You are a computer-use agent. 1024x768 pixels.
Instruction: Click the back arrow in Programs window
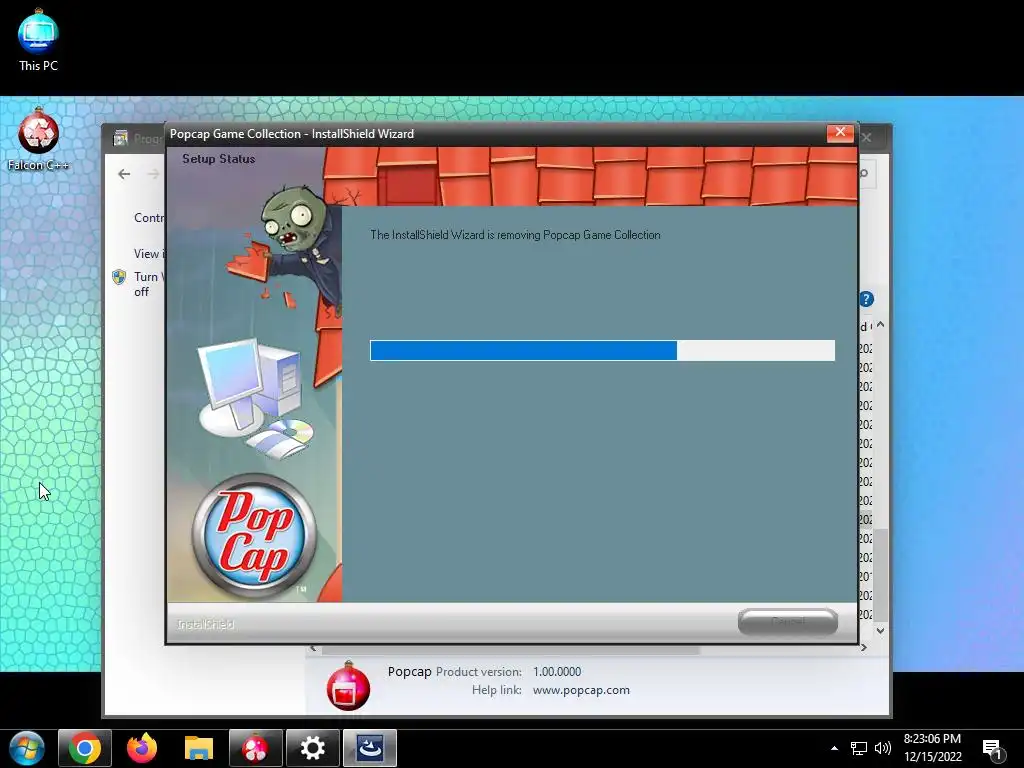124,174
